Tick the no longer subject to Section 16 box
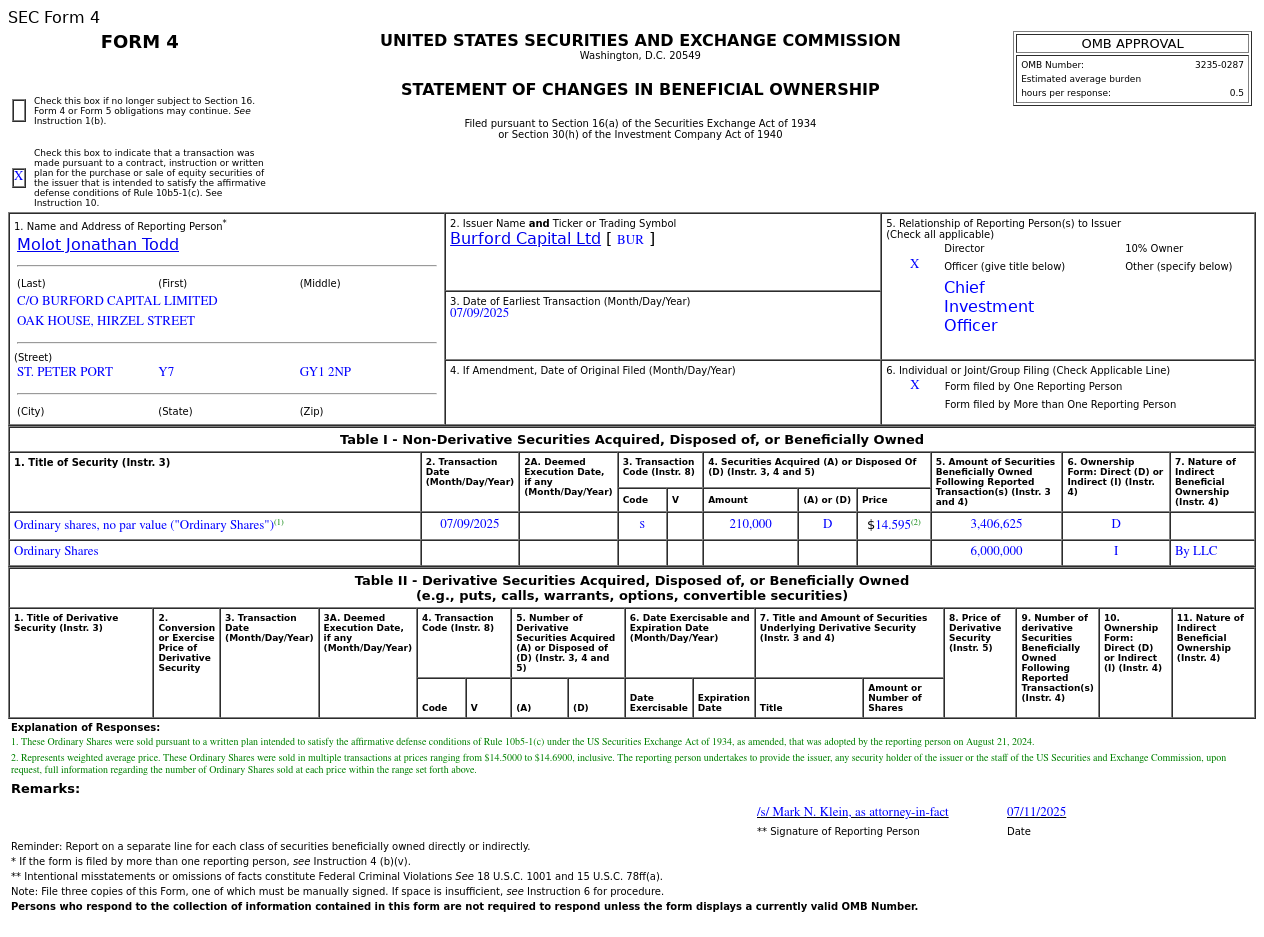 coord(19,111)
